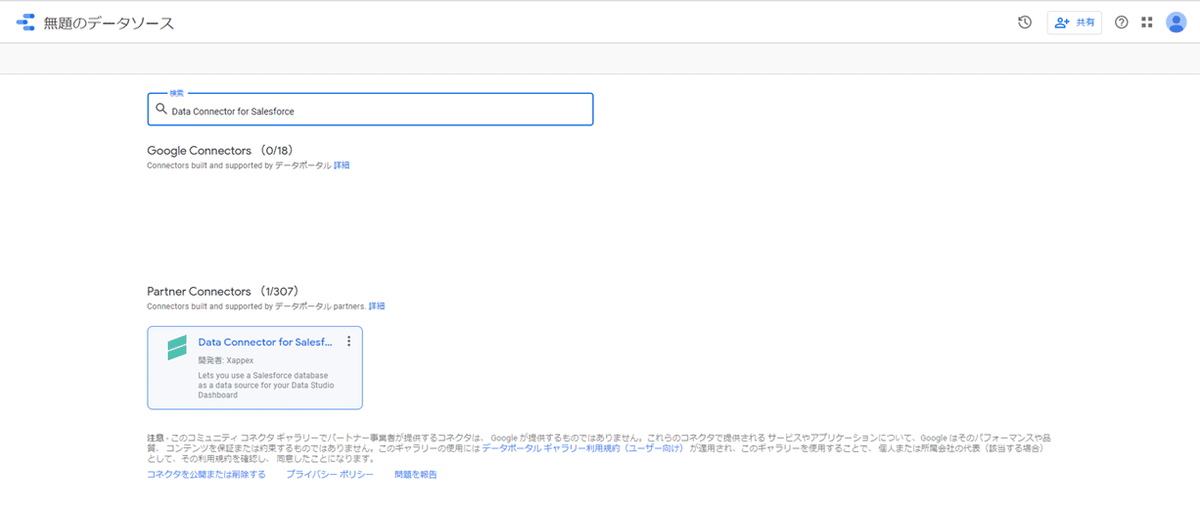Open プライバシー ポリシー link
This screenshot has width=1200, height=511.
(330, 474)
